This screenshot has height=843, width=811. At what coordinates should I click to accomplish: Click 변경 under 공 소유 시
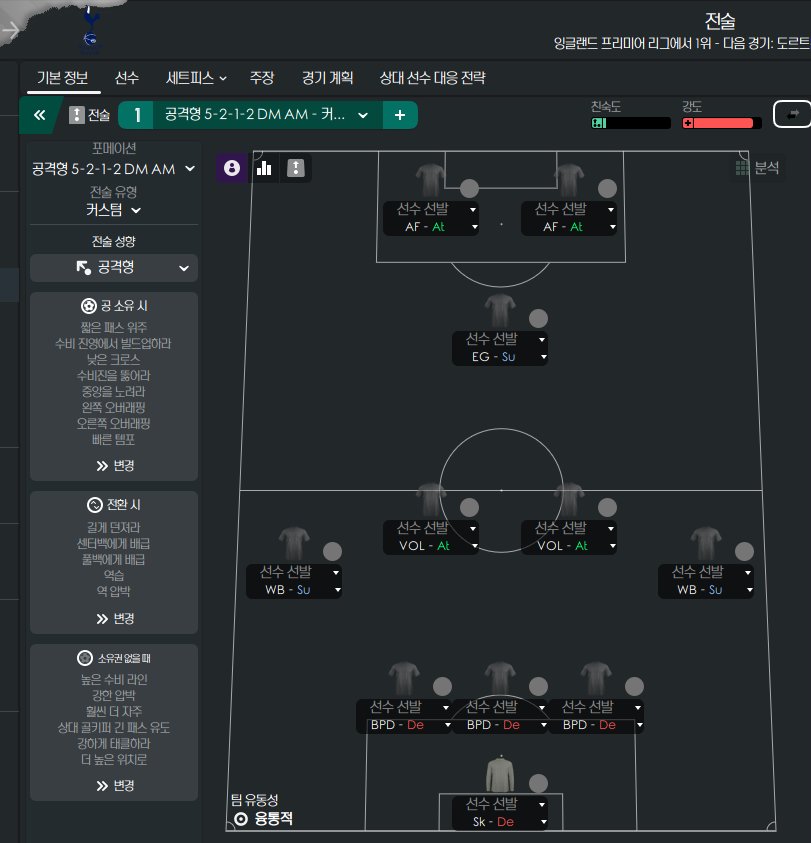[115, 466]
